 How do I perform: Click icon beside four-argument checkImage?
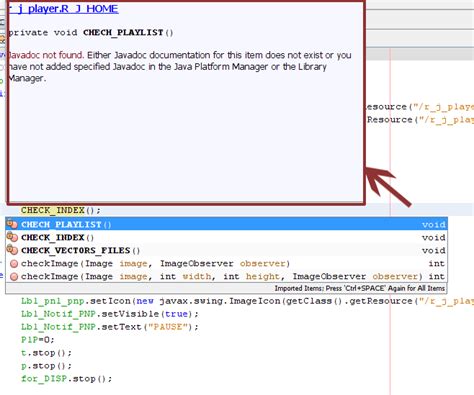14,277
